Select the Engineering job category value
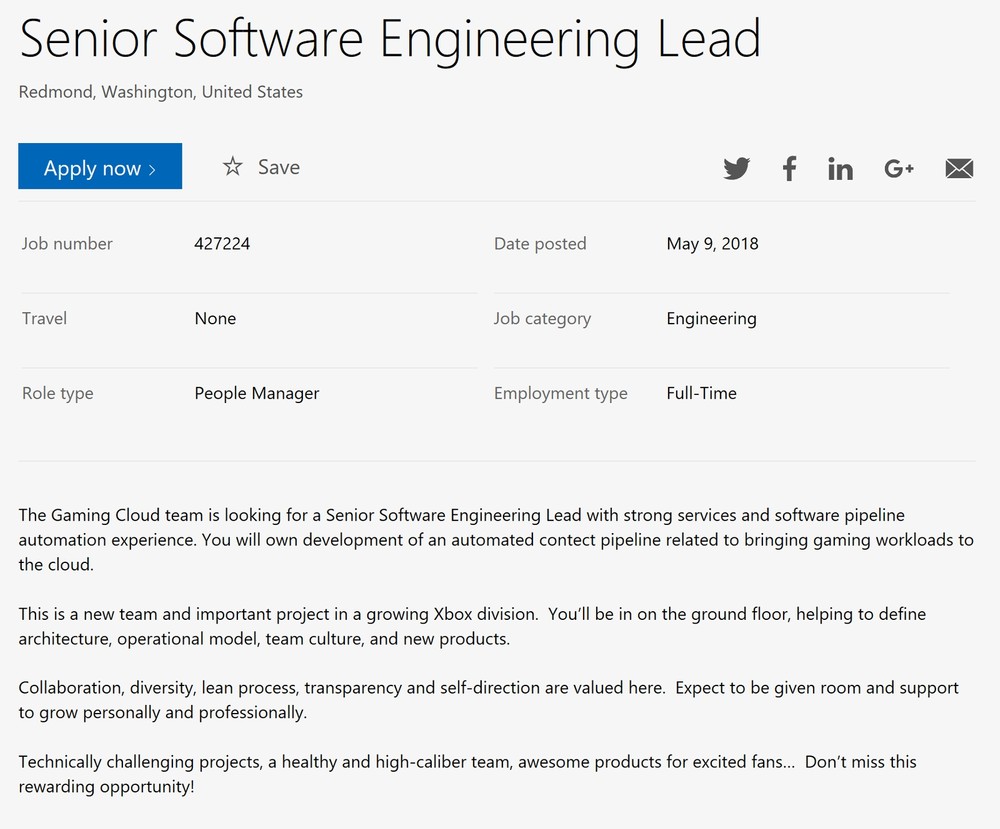Screen dimensions: 1000x829 pos(711,318)
